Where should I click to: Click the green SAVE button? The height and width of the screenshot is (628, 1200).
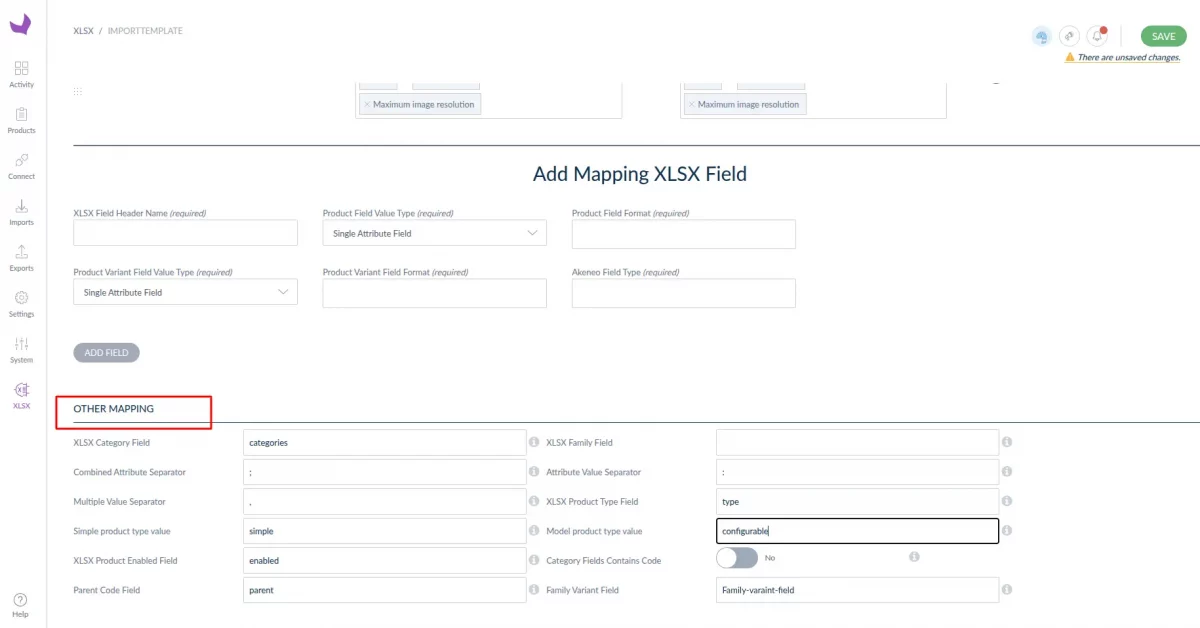coord(1163,36)
